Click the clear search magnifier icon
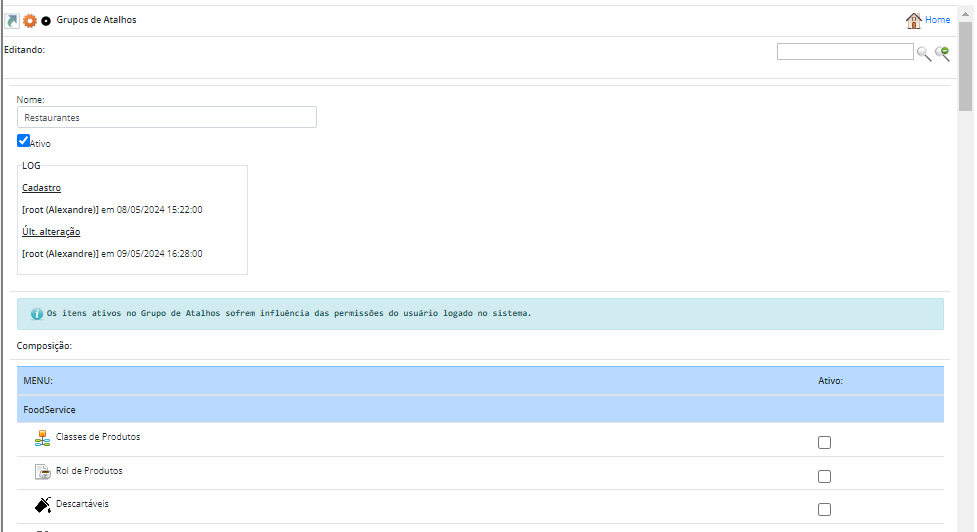977x532 pixels. [x=942, y=53]
